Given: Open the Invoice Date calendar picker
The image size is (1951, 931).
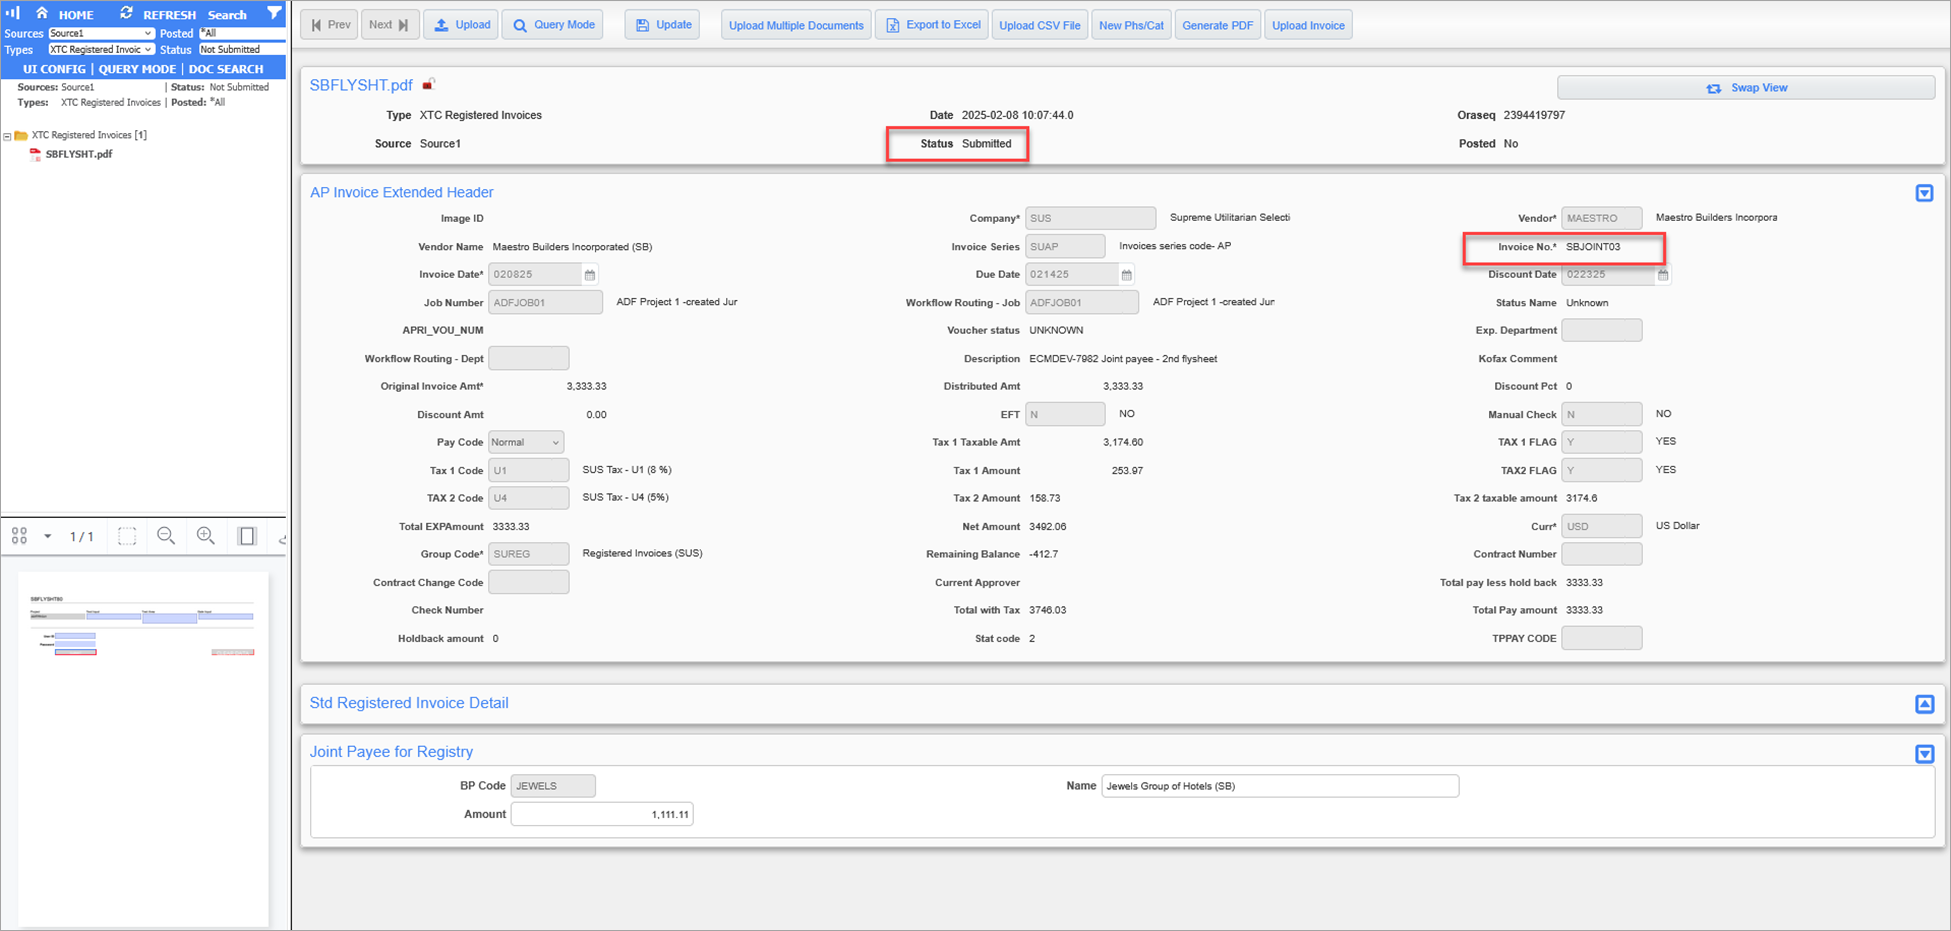Looking at the screenshot, I should point(590,274).
